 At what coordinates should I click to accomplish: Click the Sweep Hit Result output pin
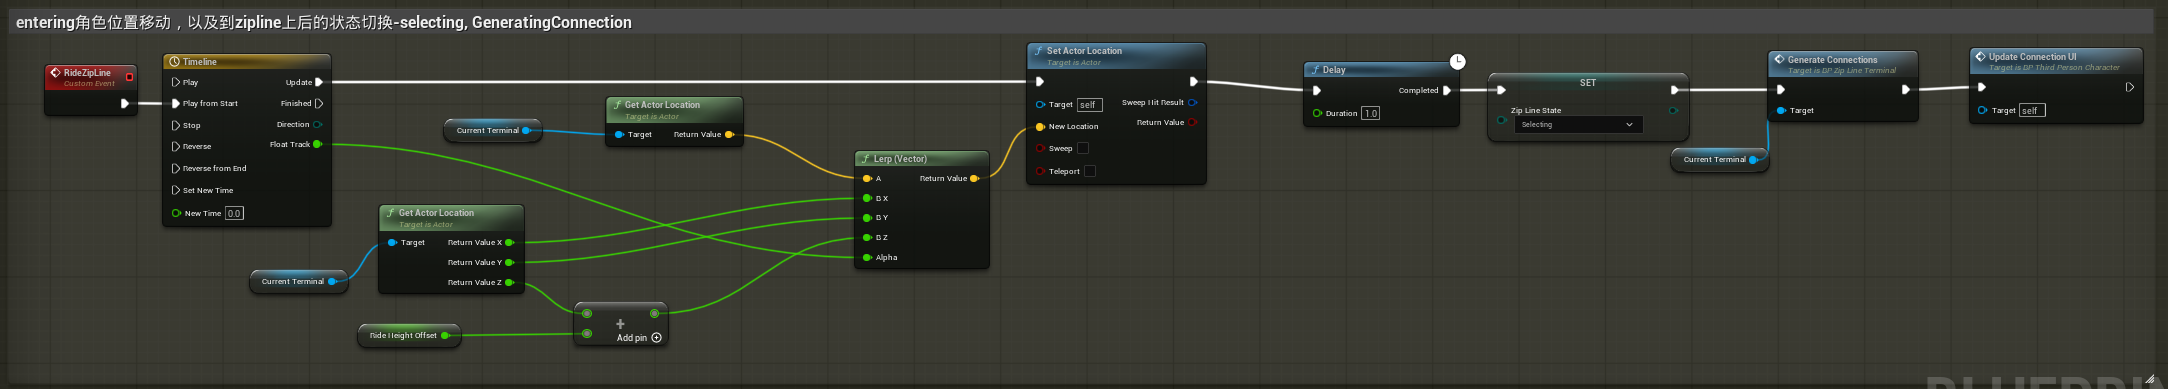click(1192, 102)
